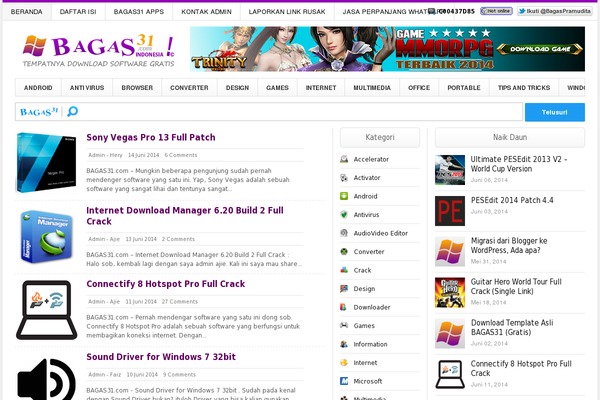Select the INTERNET category tab
Image resolution: width=600 pixels, height=400 pixels.
321,88
